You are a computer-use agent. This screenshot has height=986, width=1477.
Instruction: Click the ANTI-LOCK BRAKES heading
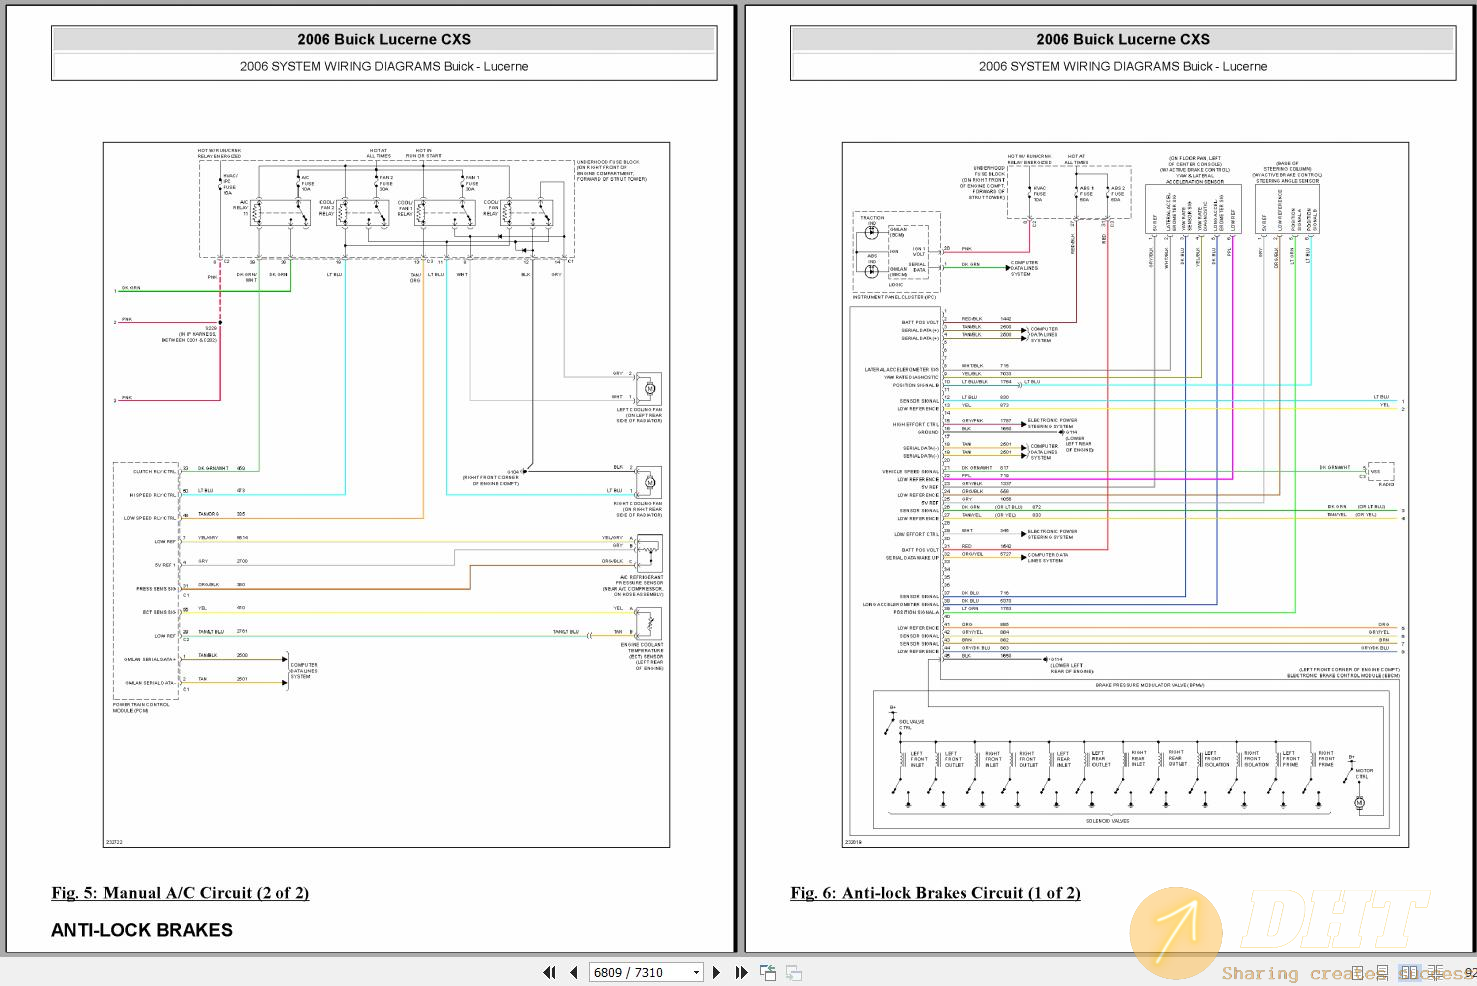142,930
